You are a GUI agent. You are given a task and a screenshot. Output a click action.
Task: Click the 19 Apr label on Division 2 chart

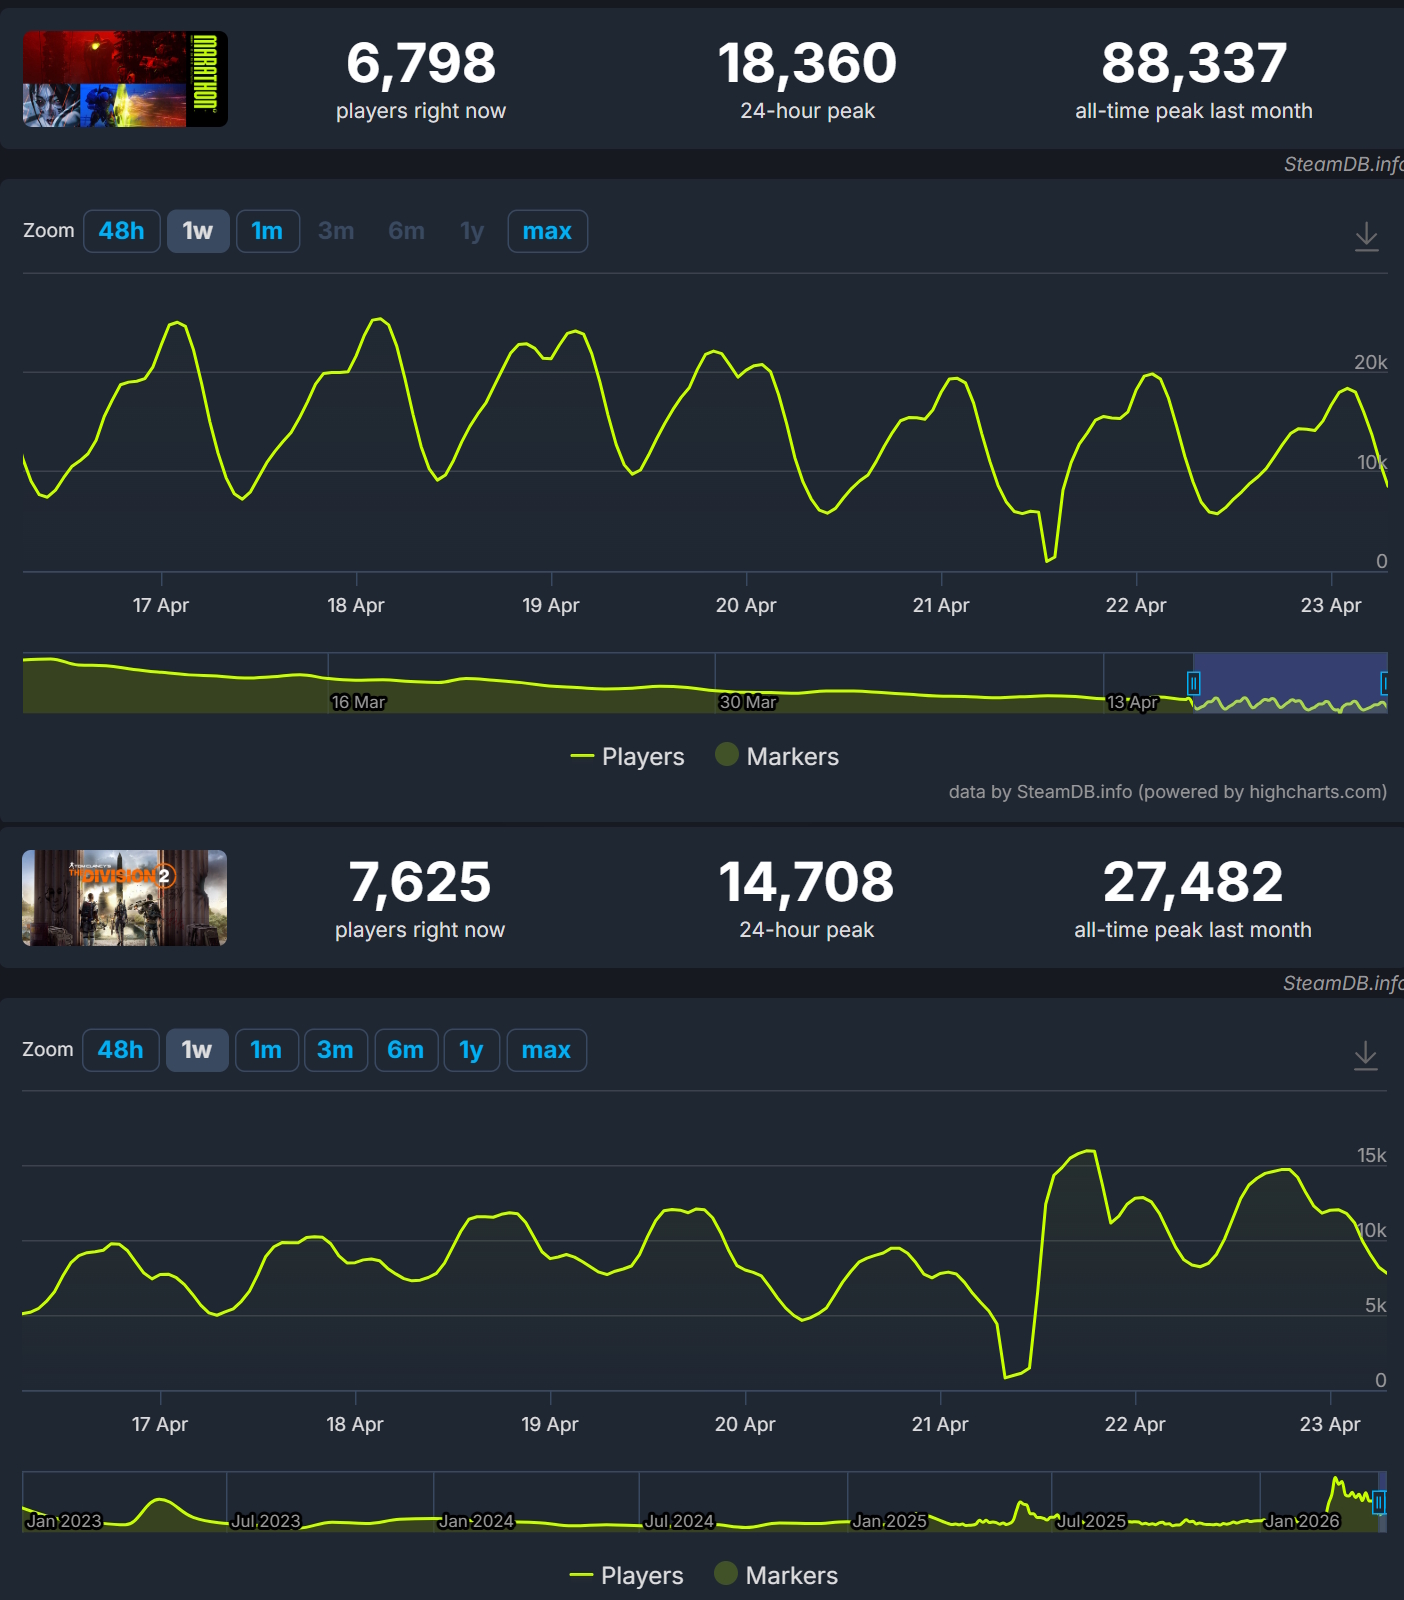point(550,1424)
